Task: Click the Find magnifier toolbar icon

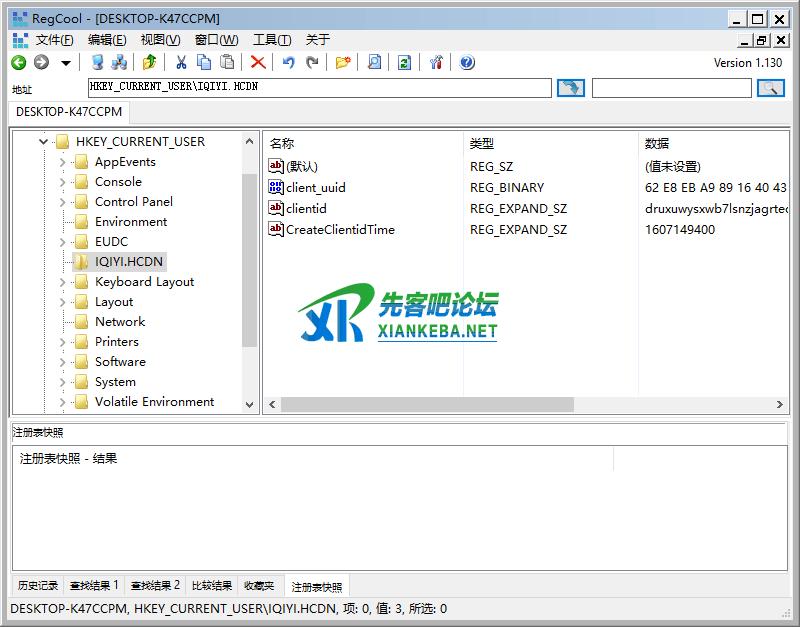Action: [374, 62]
